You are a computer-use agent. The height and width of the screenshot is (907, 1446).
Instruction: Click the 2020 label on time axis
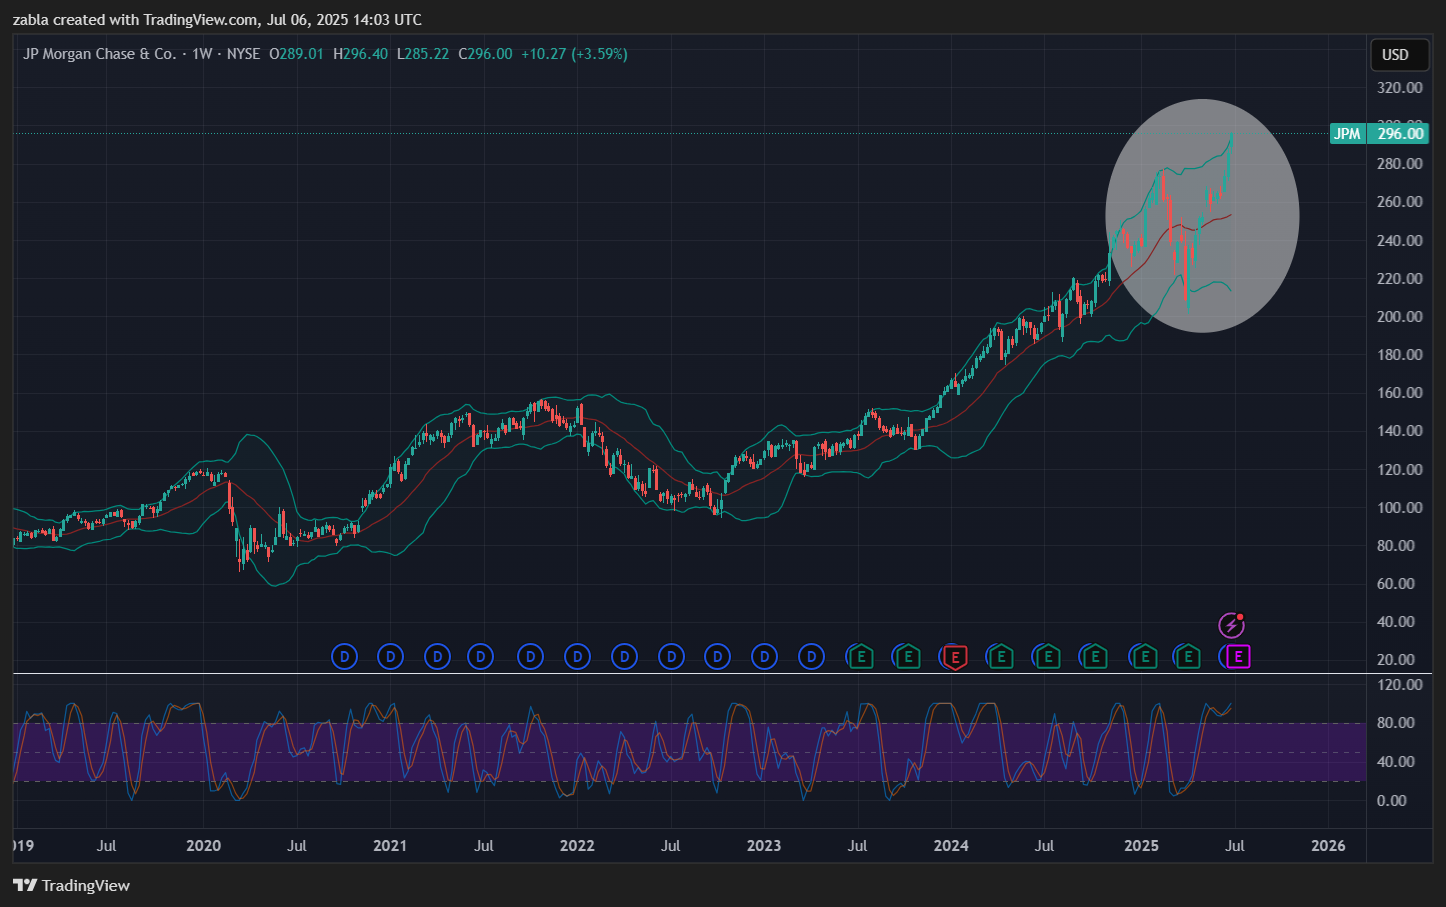click(x=203, y=846)
